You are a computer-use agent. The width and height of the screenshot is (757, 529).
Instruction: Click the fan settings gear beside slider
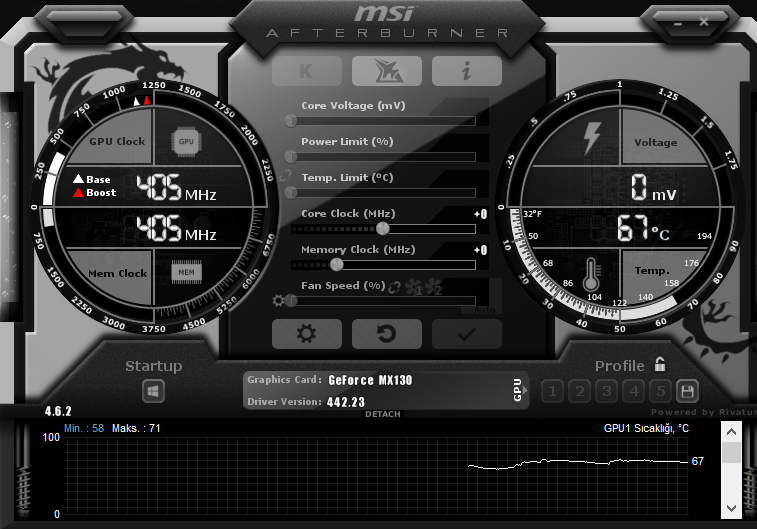pyautogui.click(x=278, y=301)
